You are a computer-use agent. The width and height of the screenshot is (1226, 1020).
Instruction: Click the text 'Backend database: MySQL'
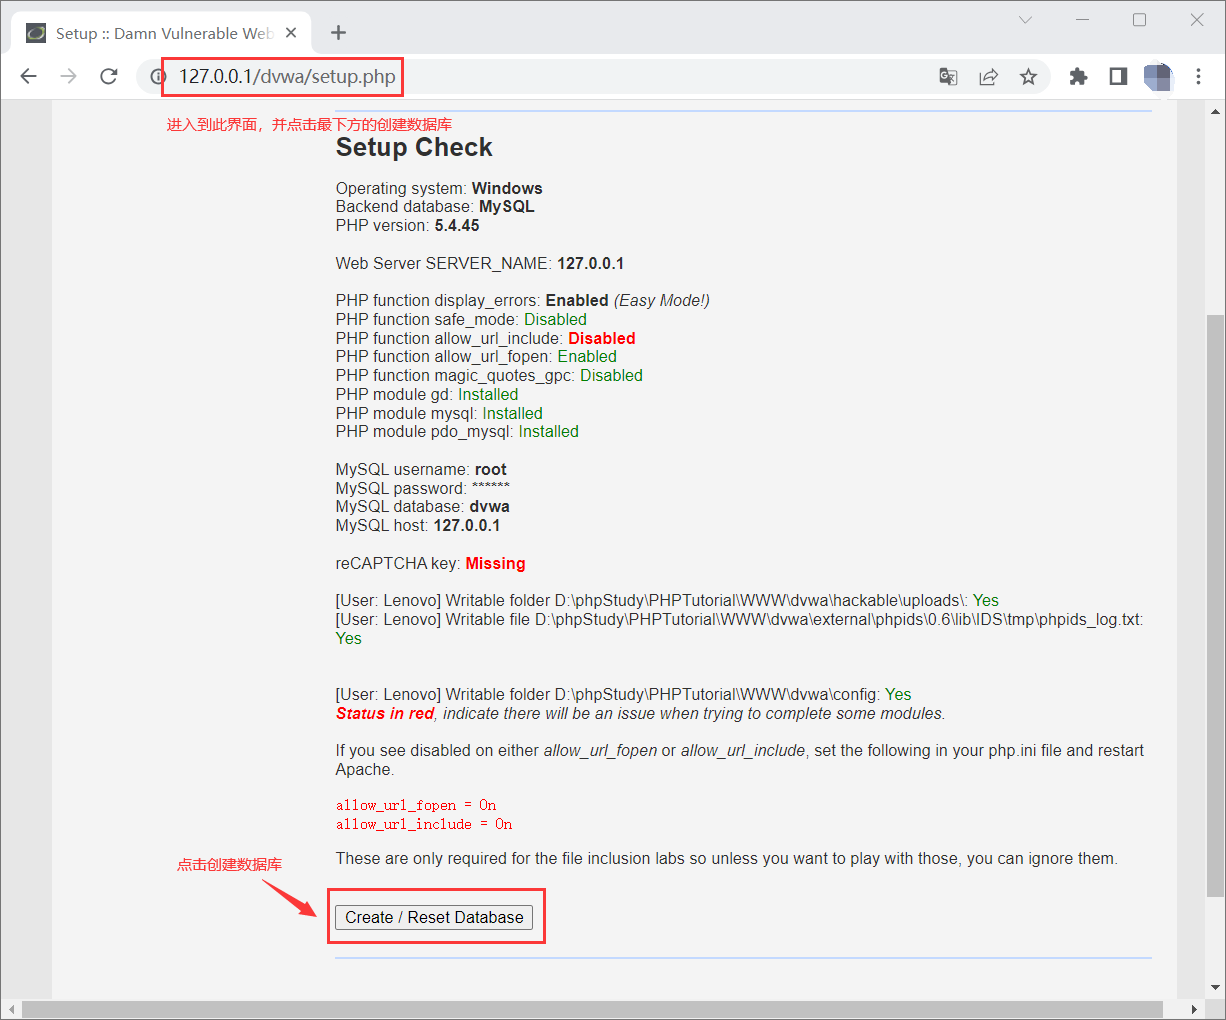[x=435, y=206]
